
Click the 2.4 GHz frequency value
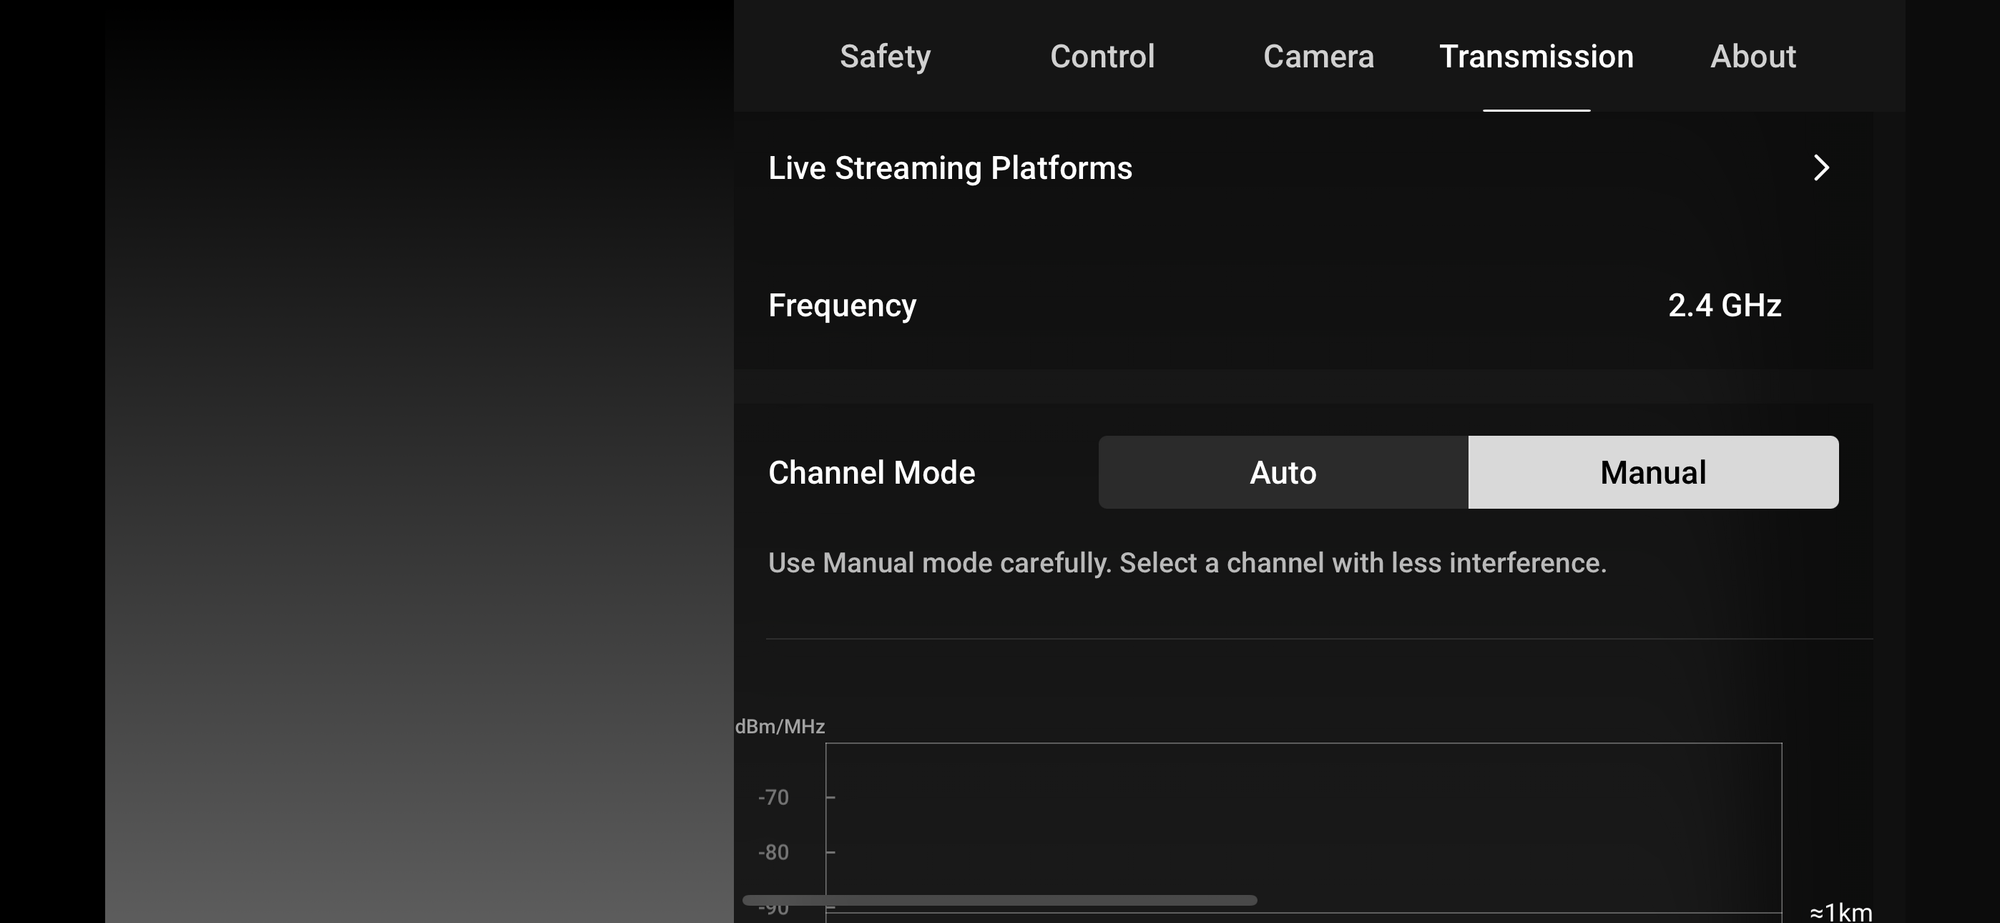click(x=1725, y=305)
